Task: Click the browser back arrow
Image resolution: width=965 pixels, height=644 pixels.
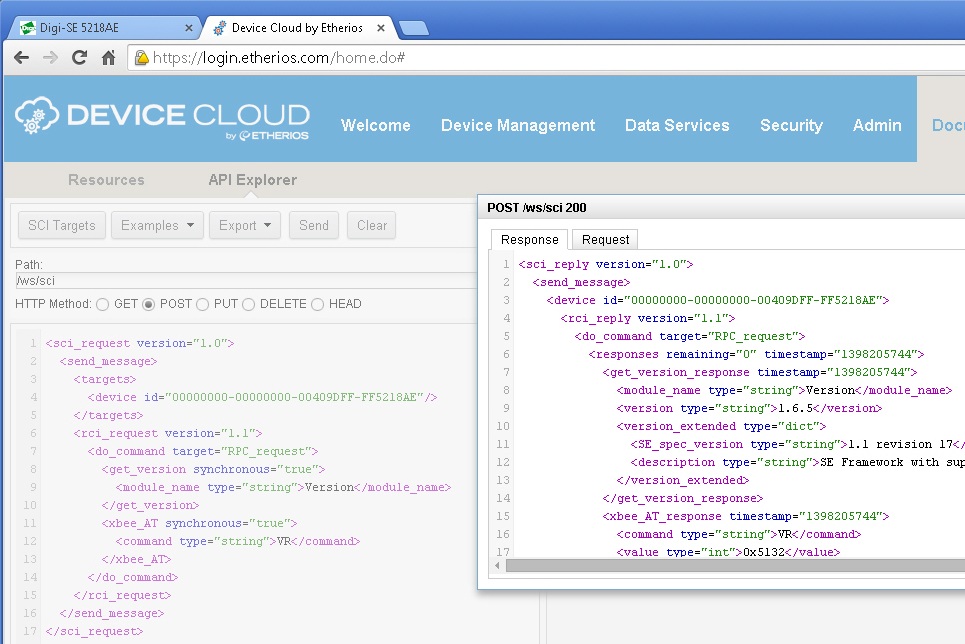Action: pyautogui.click(x=21, y=58)
